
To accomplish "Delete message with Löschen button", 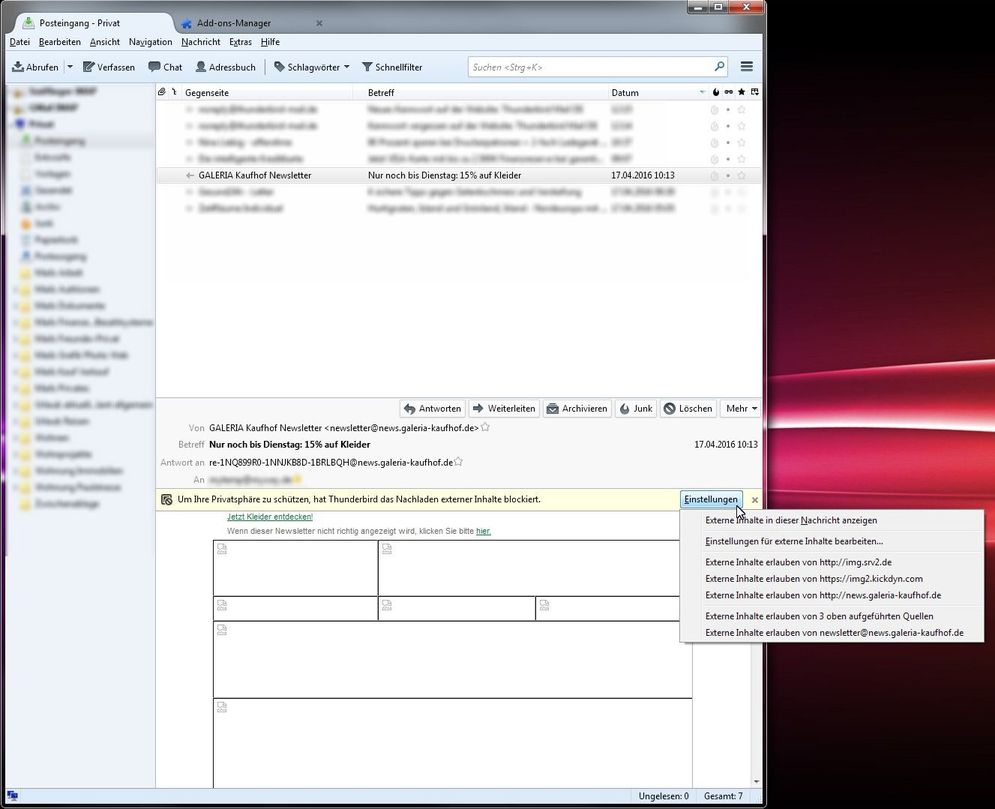I will 688,408.
